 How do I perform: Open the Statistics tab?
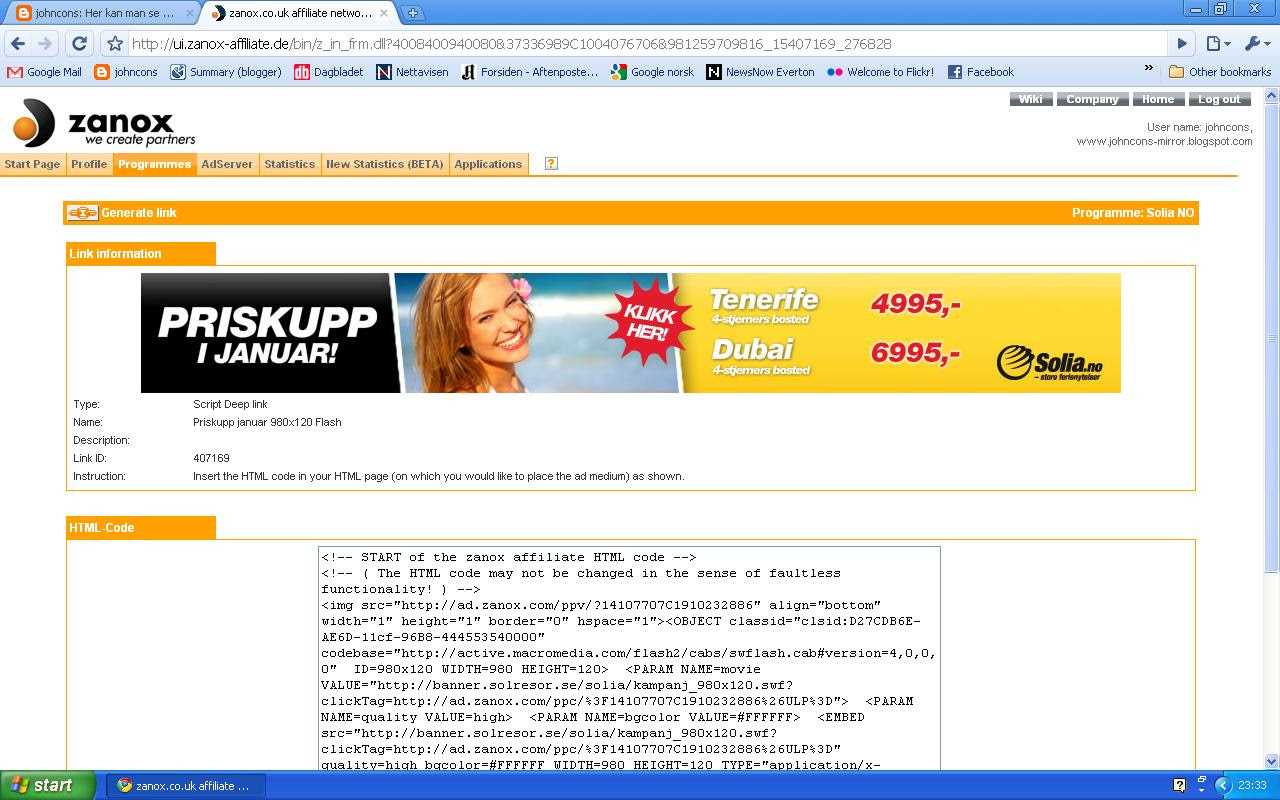coord(289,164)
